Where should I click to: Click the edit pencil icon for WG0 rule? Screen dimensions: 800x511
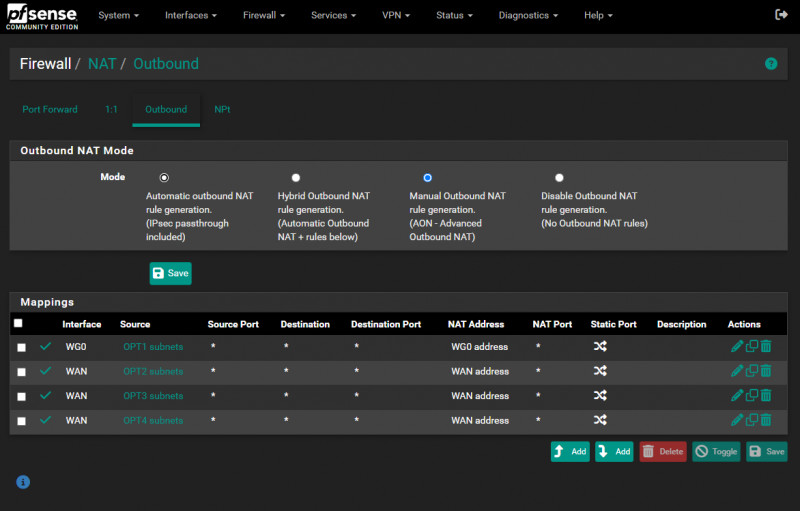(737, 346)
